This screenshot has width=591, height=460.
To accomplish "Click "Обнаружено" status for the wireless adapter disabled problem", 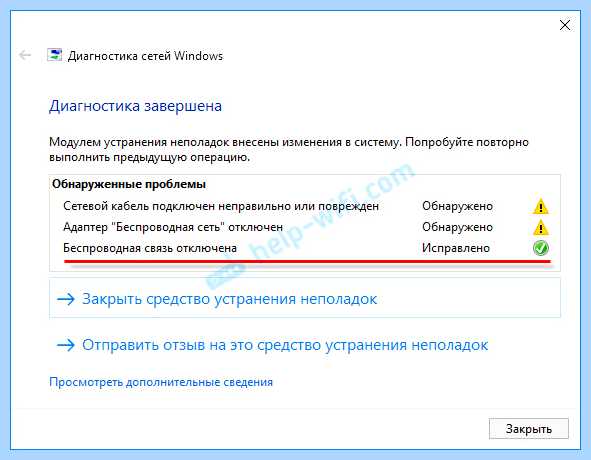I will [457, 227].
